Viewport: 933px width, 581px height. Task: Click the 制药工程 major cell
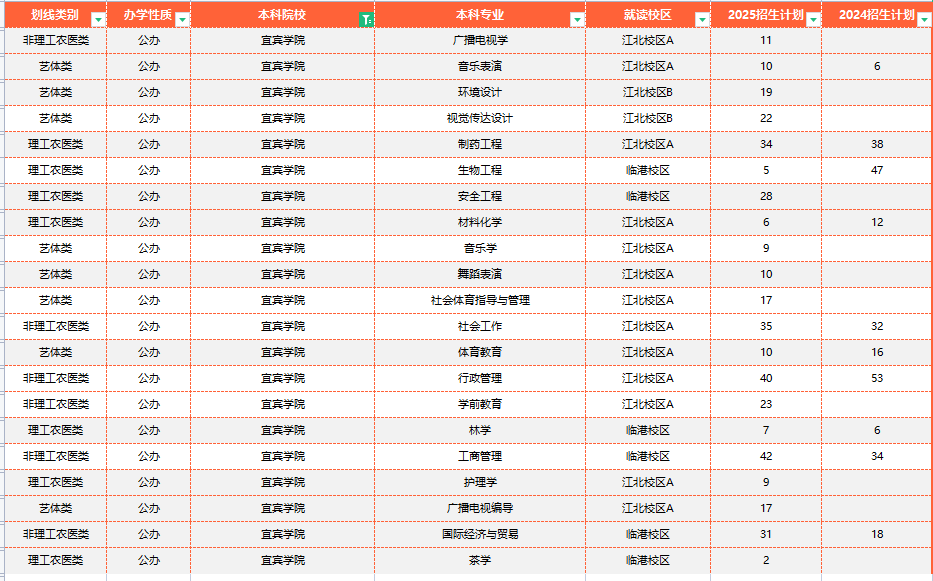pos(480,145)
